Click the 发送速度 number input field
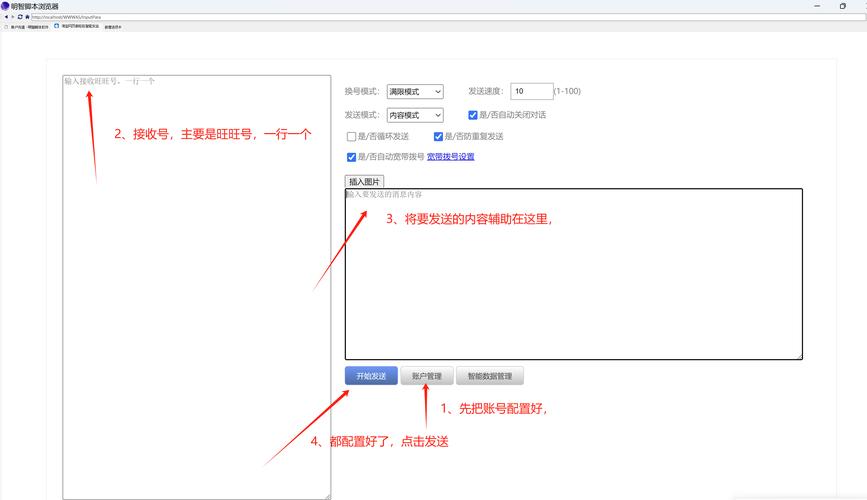 click(x=531, y=91)
